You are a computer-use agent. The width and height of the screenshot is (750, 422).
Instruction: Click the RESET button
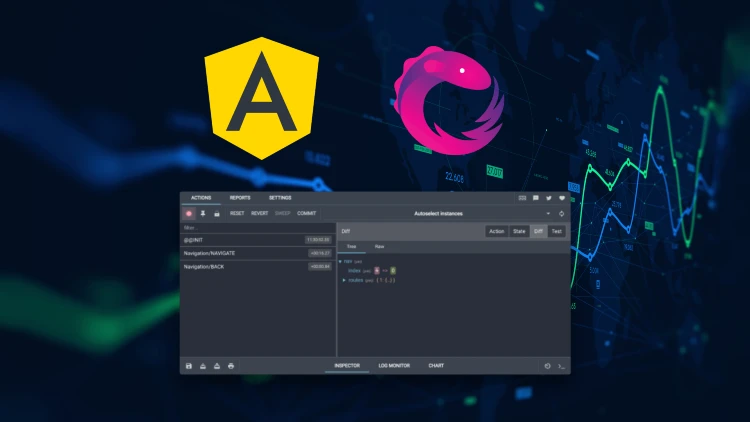click(237, 213)
